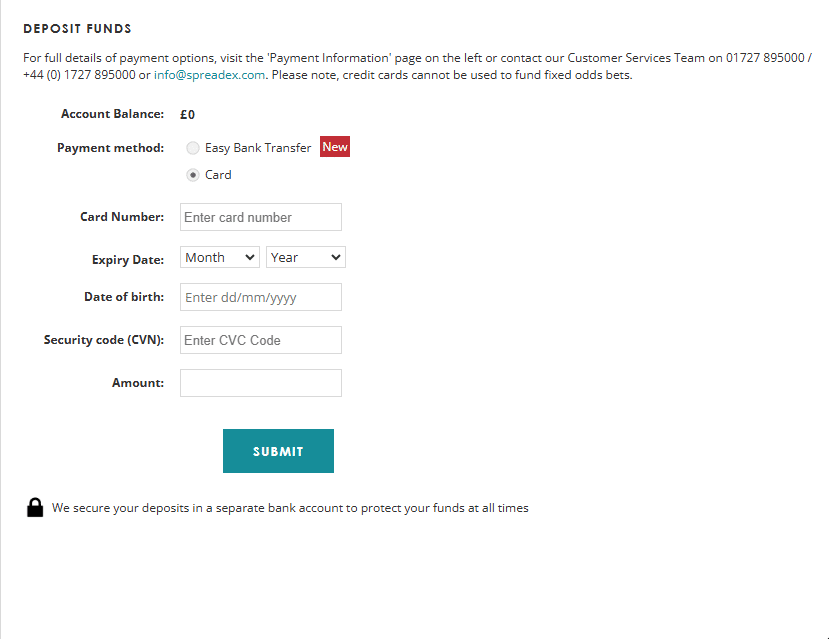Click into the Date of birth field
Viewport: 829px width, 639px height.
pos(260,297)
